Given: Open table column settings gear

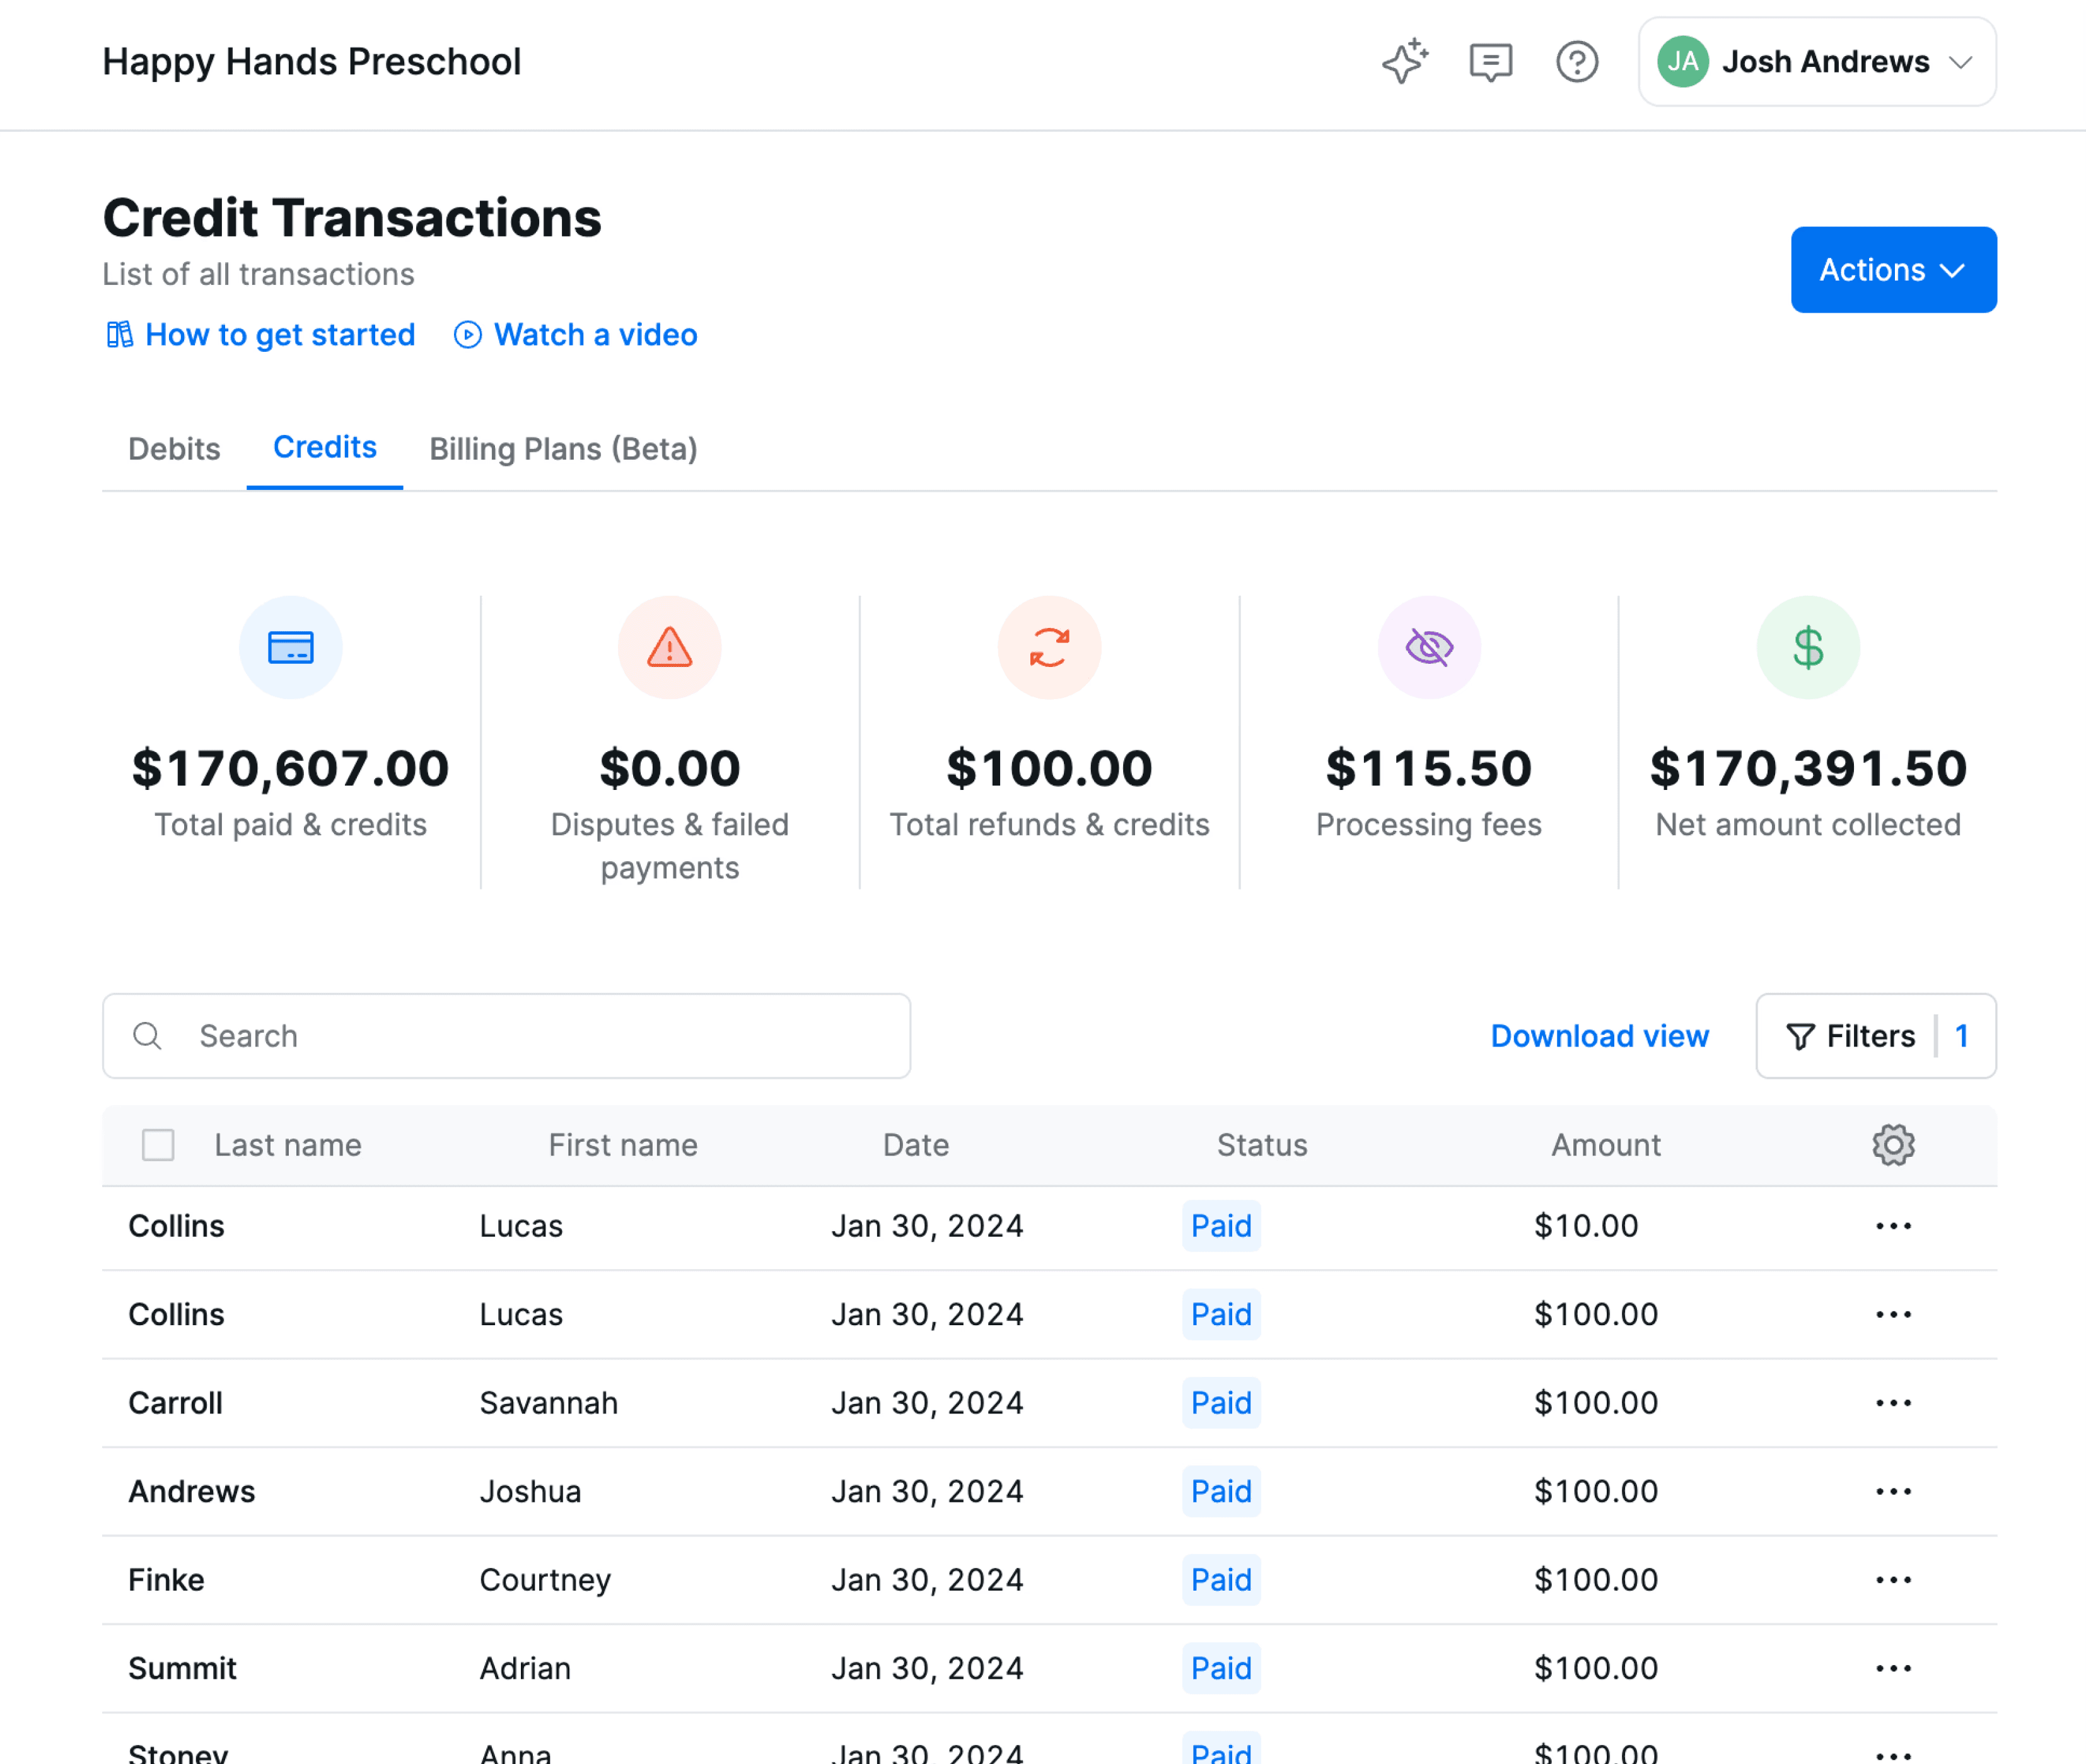Looking at the screenshot, I should (x=1892, y=1145).
